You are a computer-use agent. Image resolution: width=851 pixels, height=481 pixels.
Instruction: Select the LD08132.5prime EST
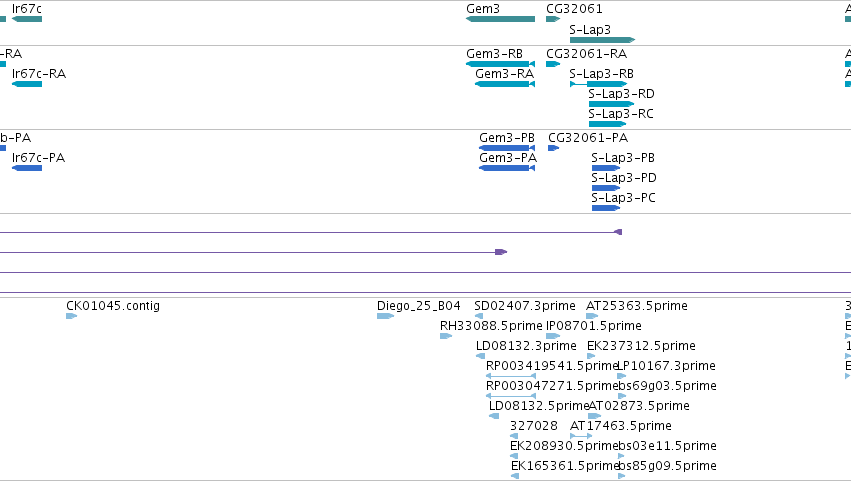(x=494, y=416)
